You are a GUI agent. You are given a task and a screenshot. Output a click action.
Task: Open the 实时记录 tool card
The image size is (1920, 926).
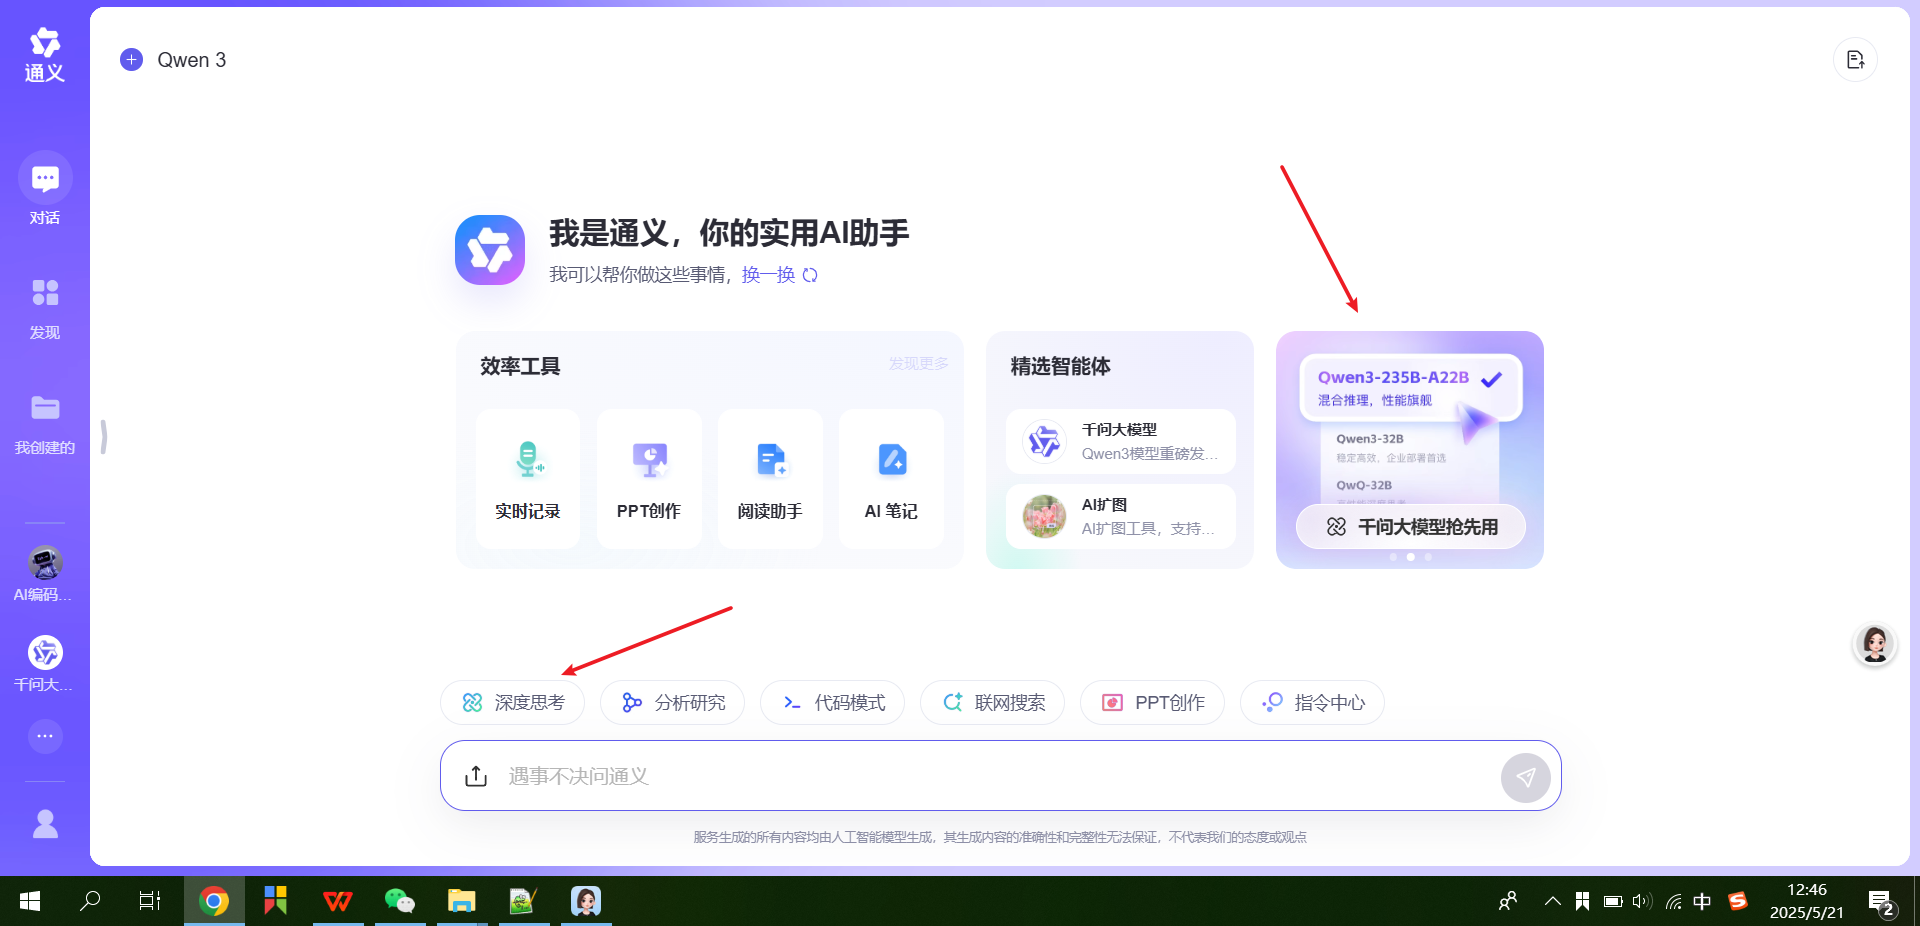click(528, 479)
